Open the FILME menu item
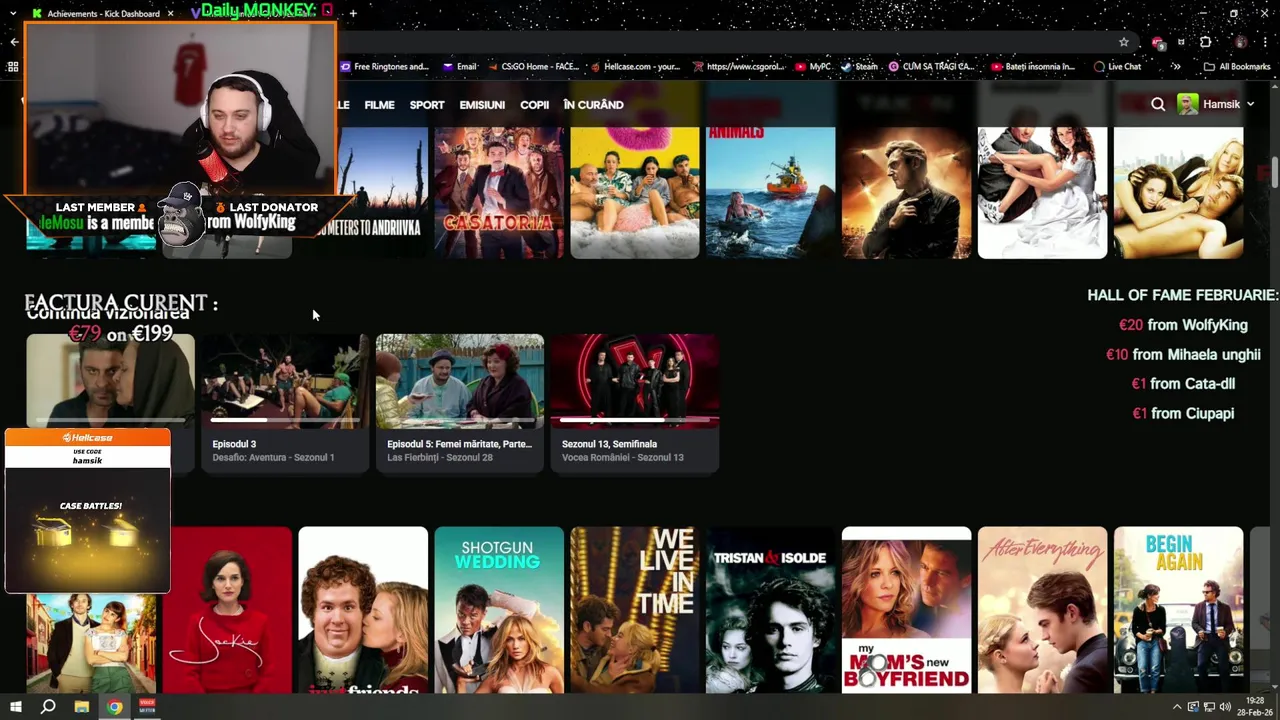Image resolution: width=1280 pixels, height=720 pixels. tap(379, 105)
